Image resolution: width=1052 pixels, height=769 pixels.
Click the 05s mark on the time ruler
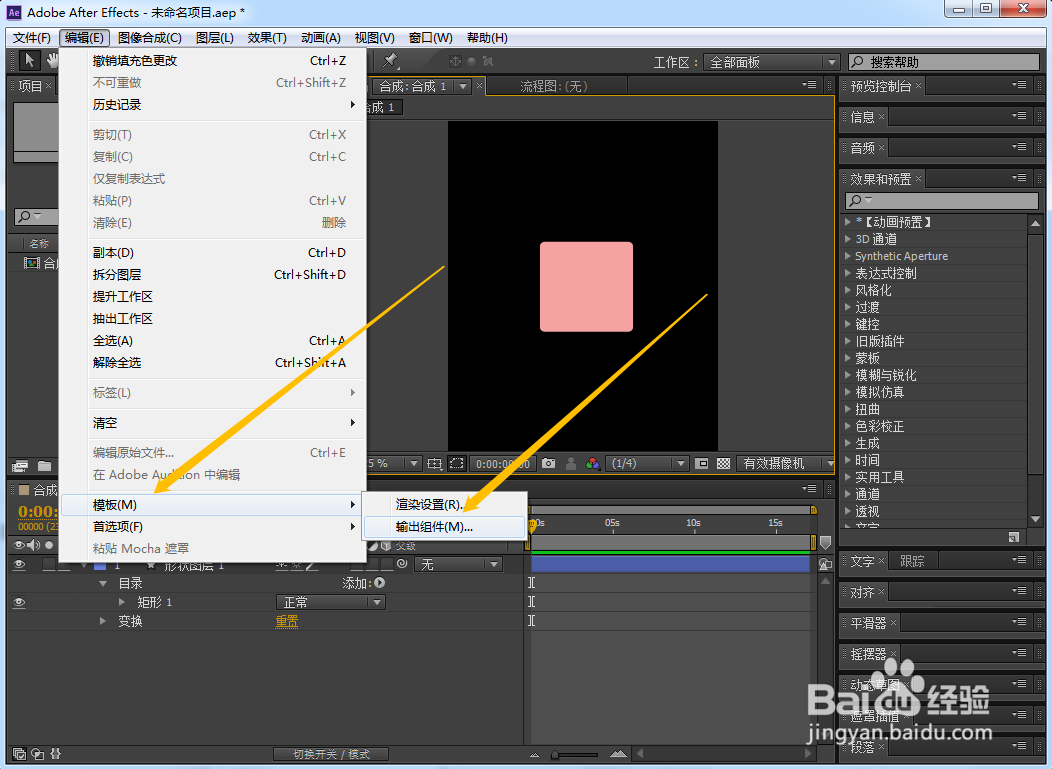[612, 523]
